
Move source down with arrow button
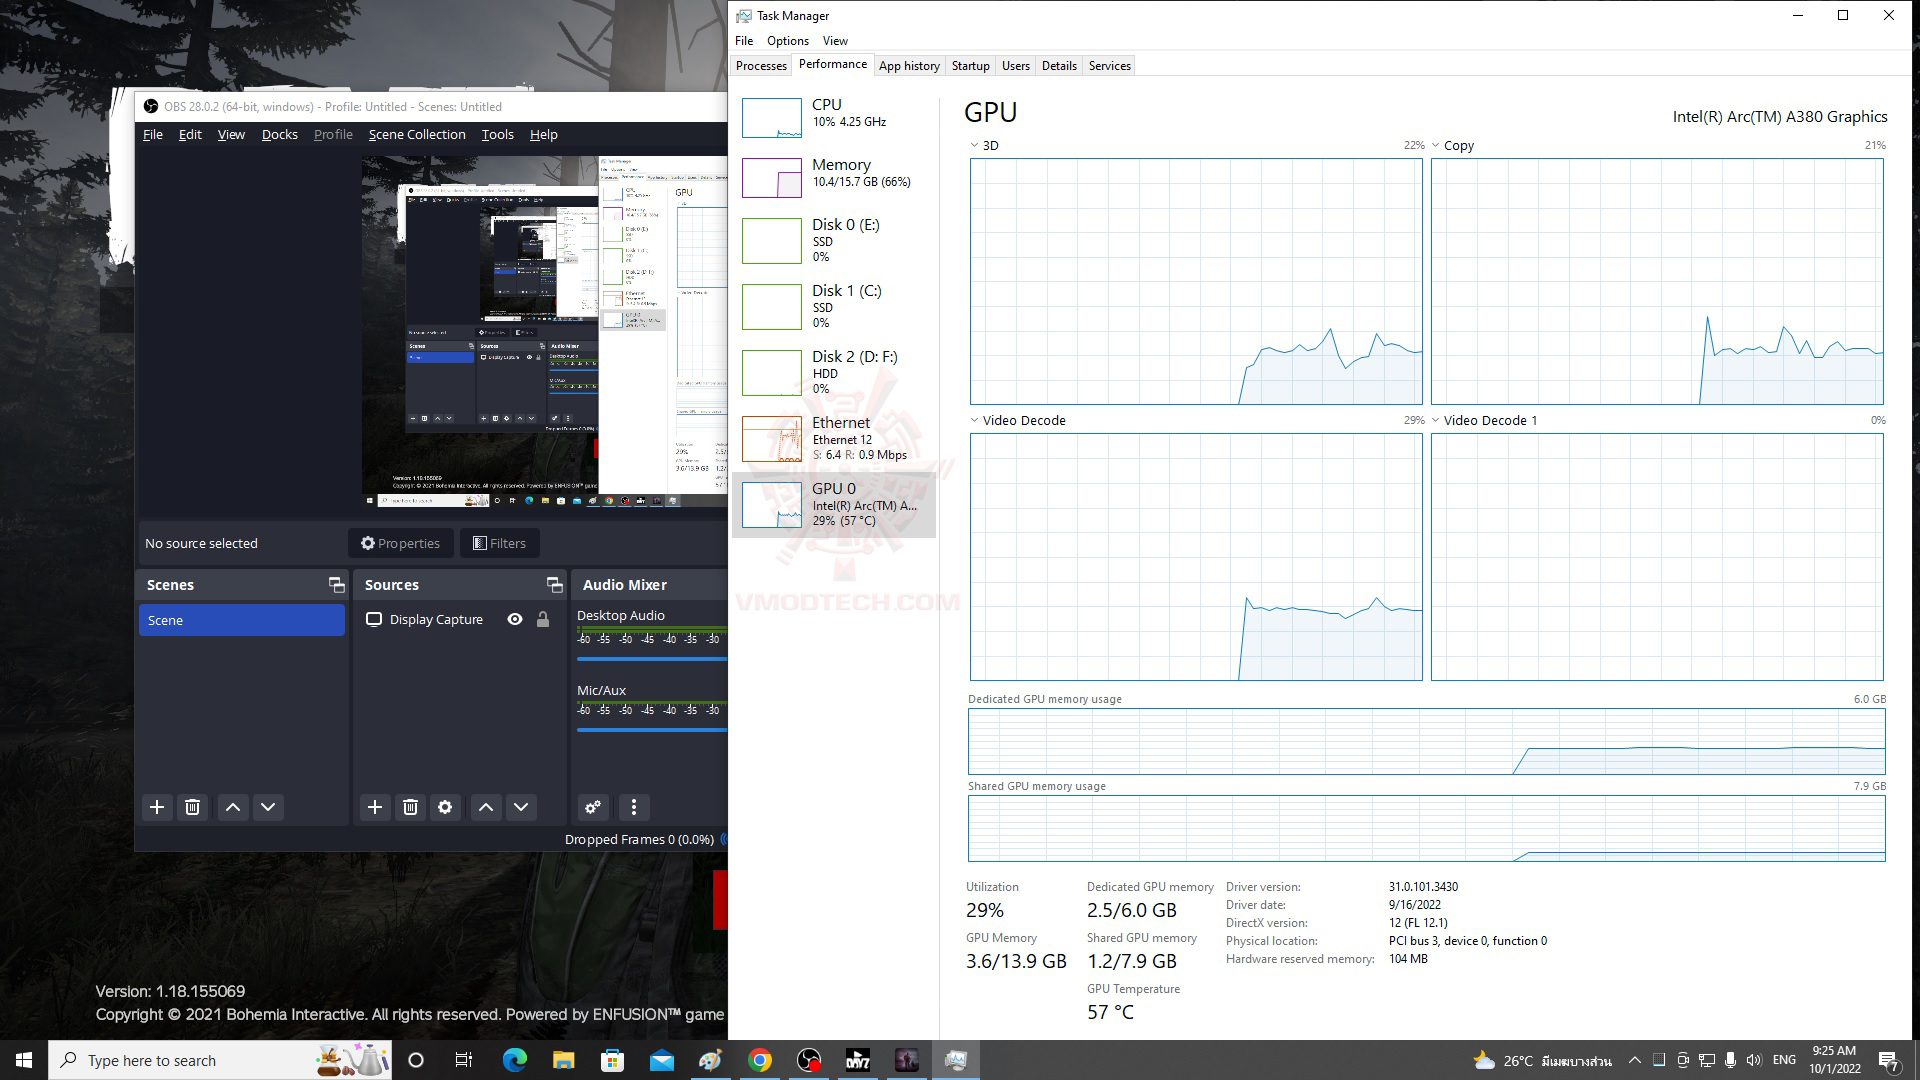pyautogui.click(x=521, y=807)
